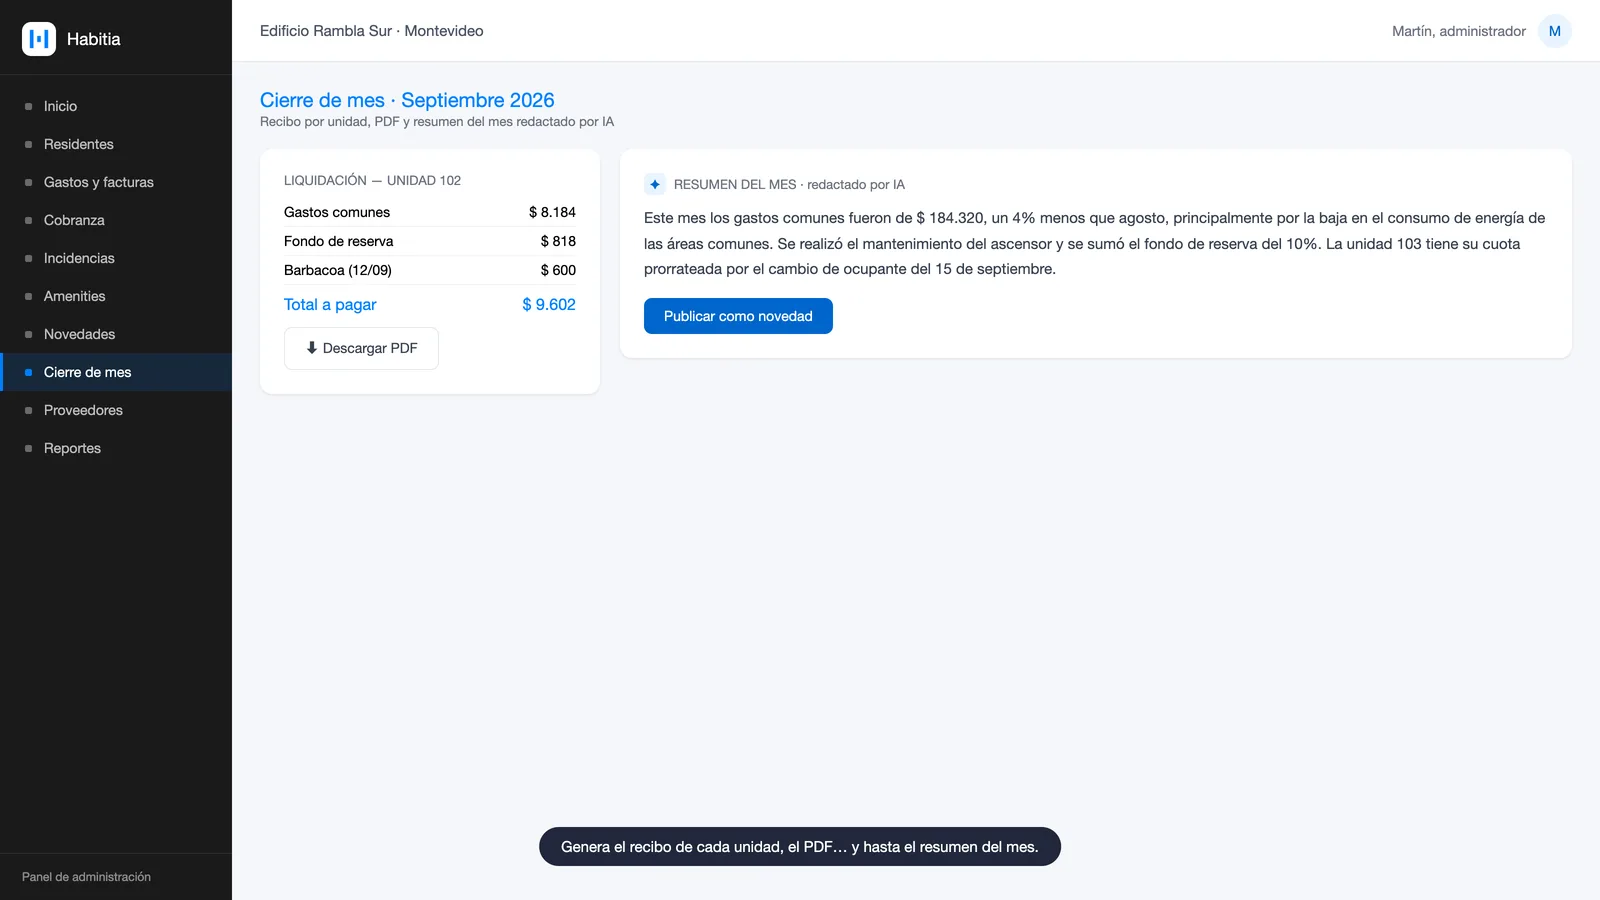
Task: Select Cierre de mes menu item
Action: click(116, 372)
